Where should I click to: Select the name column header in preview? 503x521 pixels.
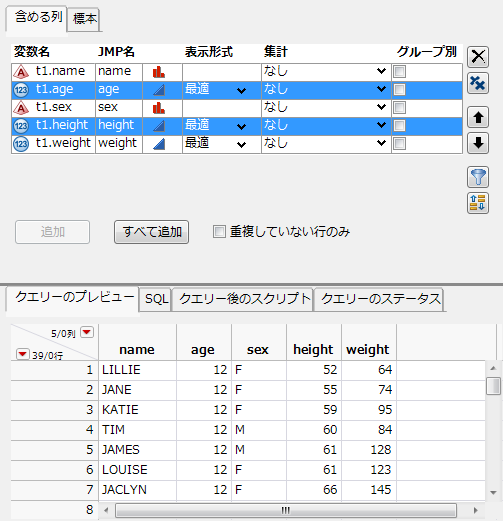137,343
